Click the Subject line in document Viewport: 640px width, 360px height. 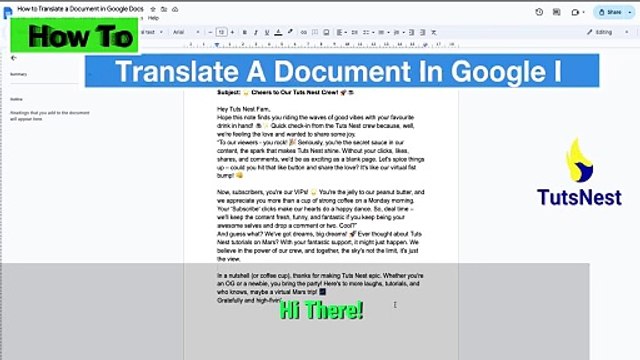[x=285, y=93]
